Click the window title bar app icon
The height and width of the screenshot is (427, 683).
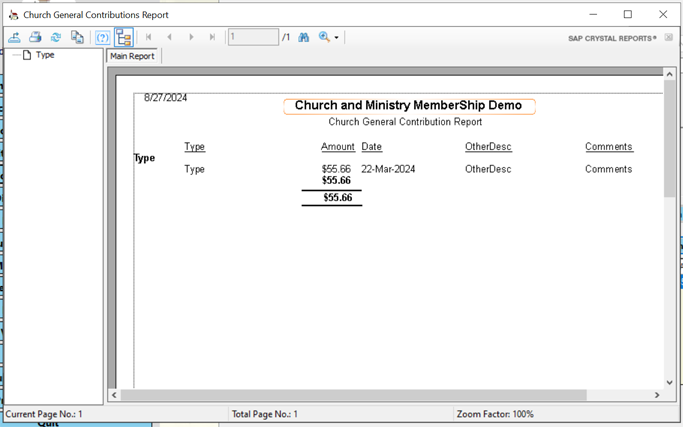coord(14,15)
